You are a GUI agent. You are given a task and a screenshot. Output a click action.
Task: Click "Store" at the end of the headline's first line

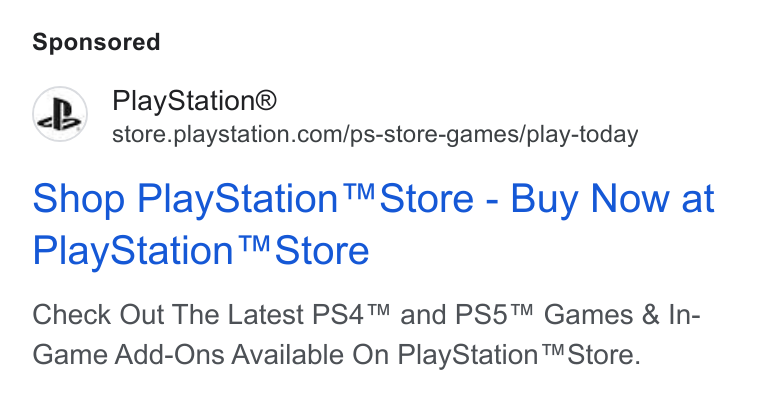(x=426, y=199)
